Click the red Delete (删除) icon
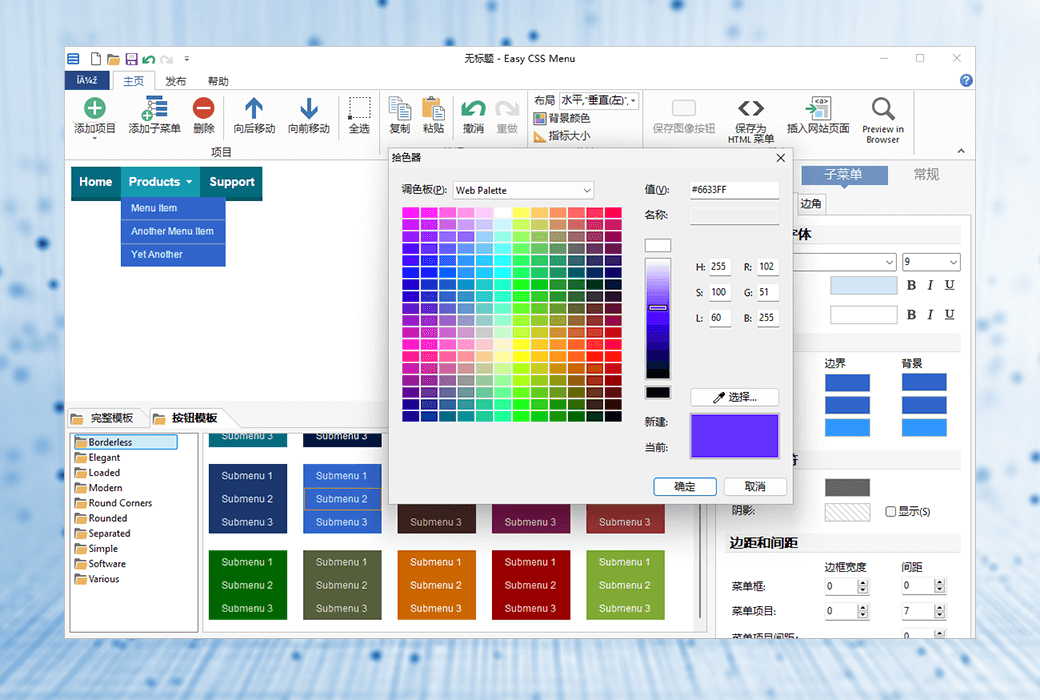Viewport: 1040px width, 700px height. pyautogui.click(x=204, y=108)
